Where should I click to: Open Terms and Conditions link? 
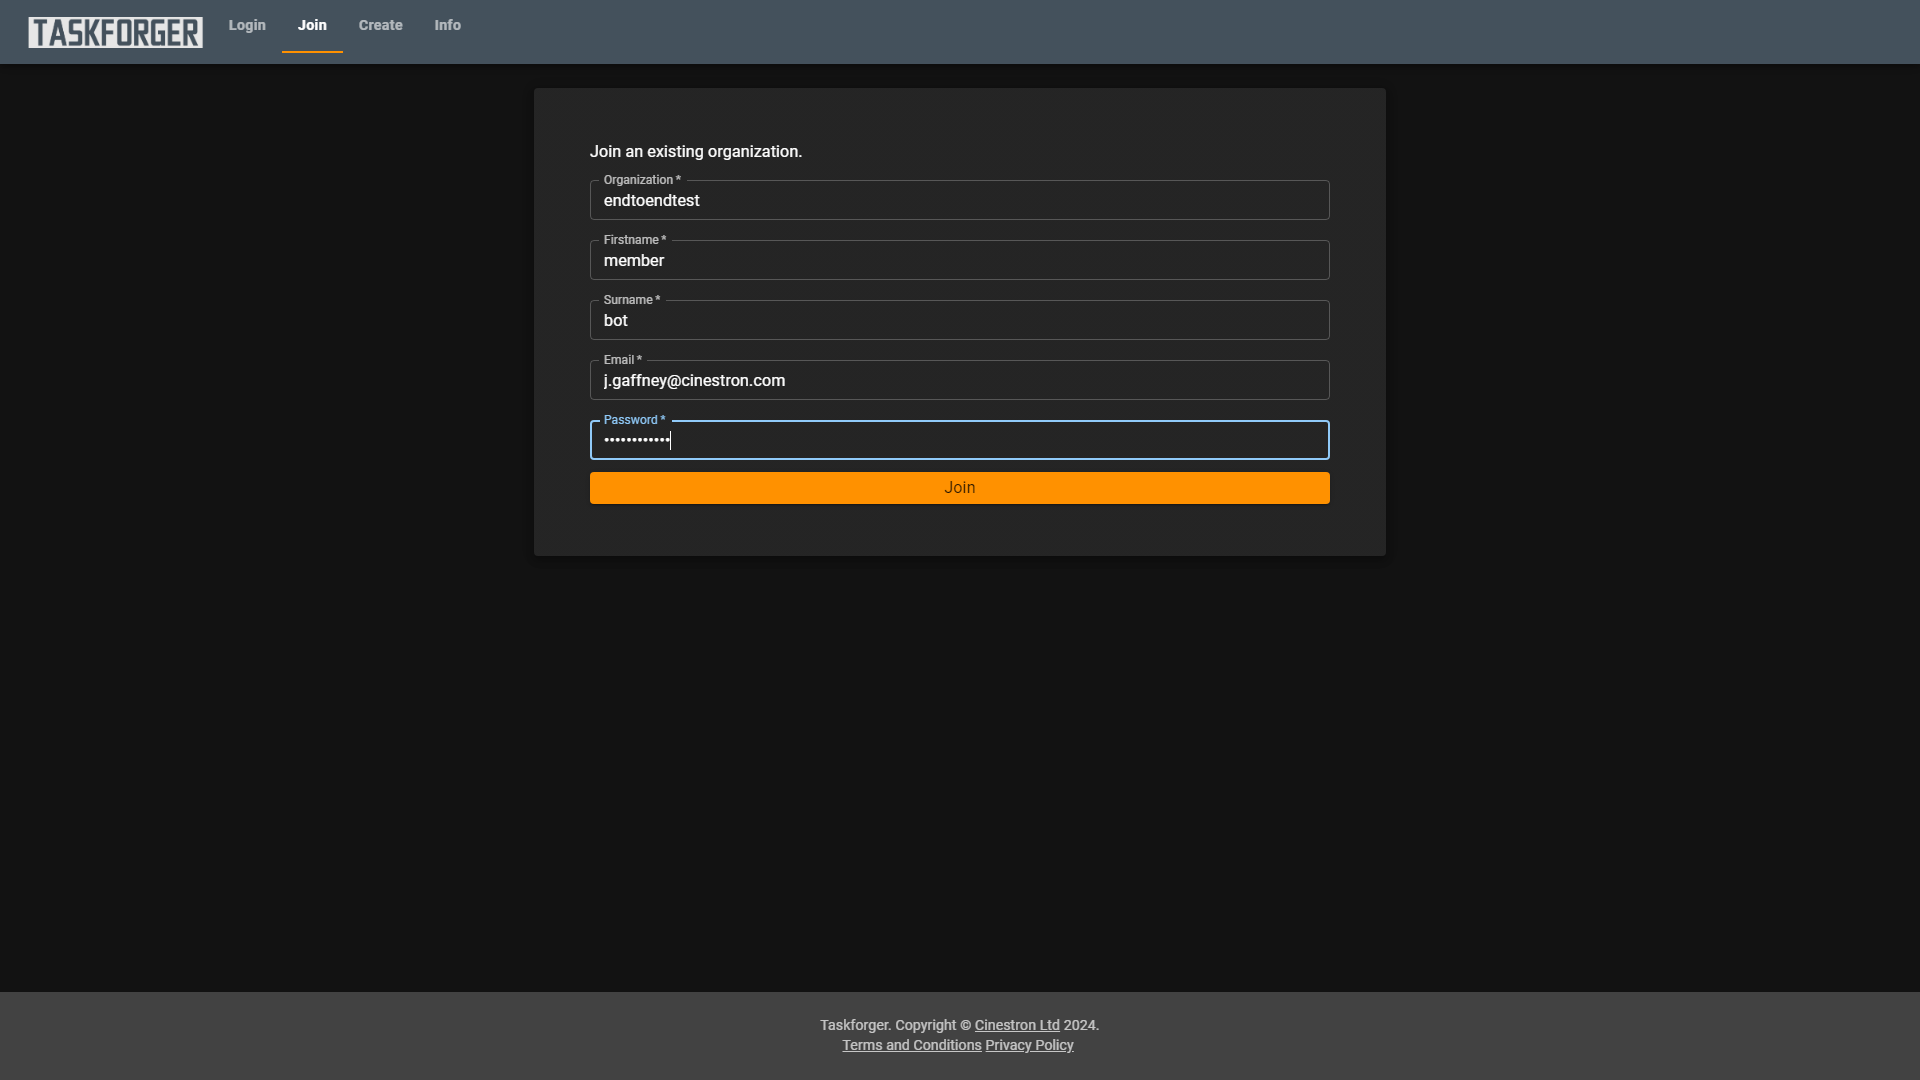(x=911, y=1045)
